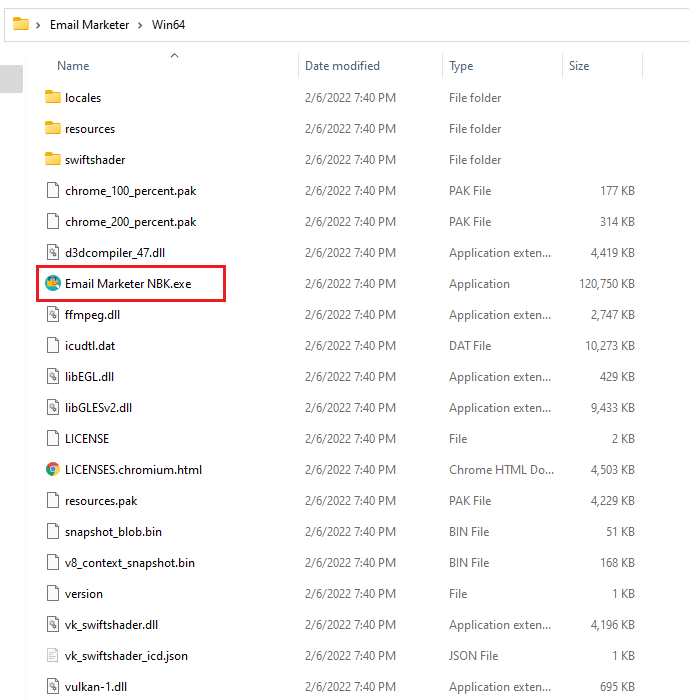This screenshot has height=700, width=689.
Task: Click the 10,273 KB size value
Action: (x=610, y=346)
